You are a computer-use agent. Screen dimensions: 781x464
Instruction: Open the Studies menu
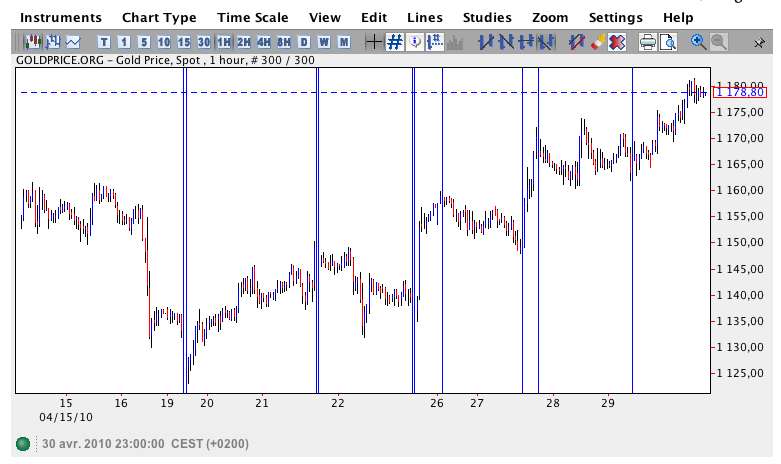click(x=487, y=17)
